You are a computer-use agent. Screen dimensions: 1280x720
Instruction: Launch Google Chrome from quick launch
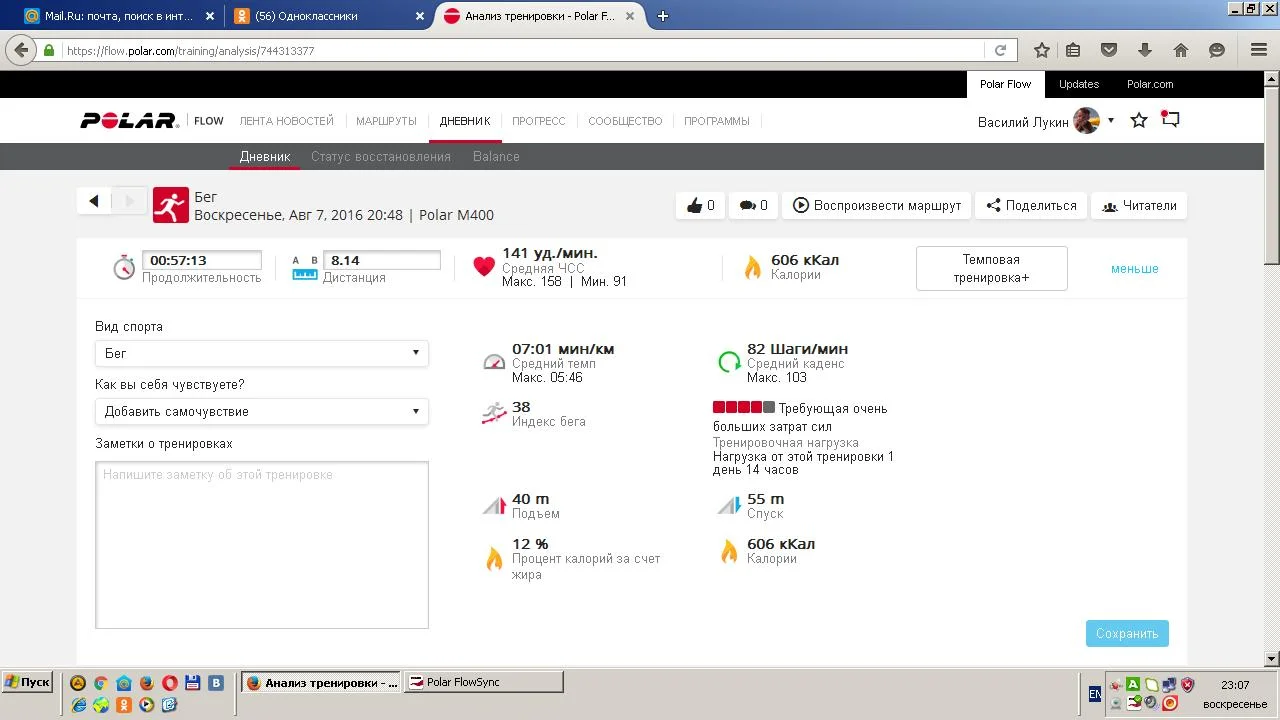(100, 683)
